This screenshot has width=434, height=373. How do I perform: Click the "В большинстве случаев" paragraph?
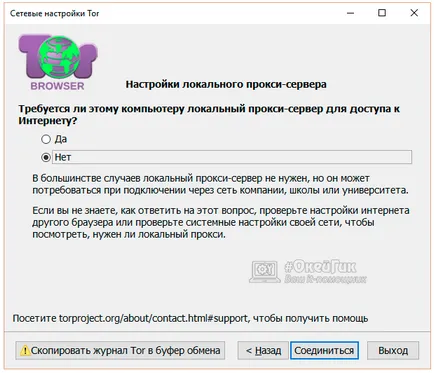point(220,184)
